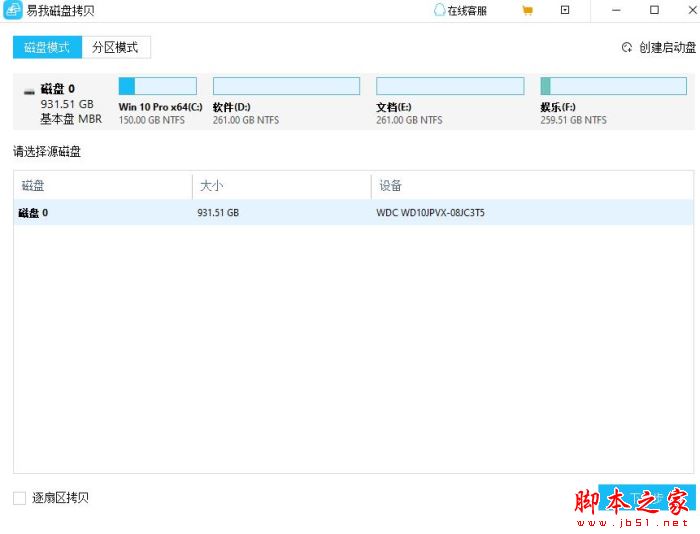The height and width of the screenshot is (534, 700).
Task: Click the refresh icon beside 创建启动盘
Action: [627, 47]
